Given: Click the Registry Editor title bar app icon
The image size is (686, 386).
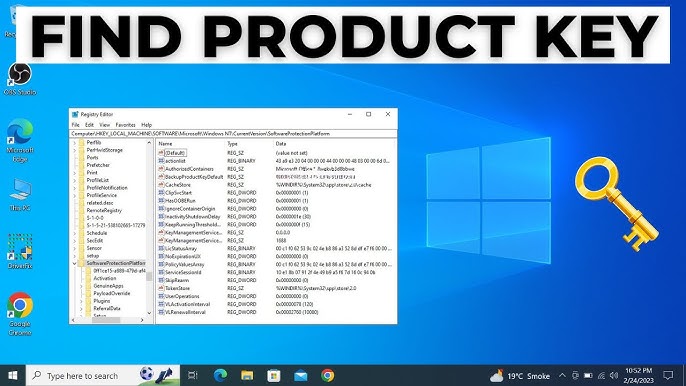Looking at the screenshot, I should pos(75,114).
